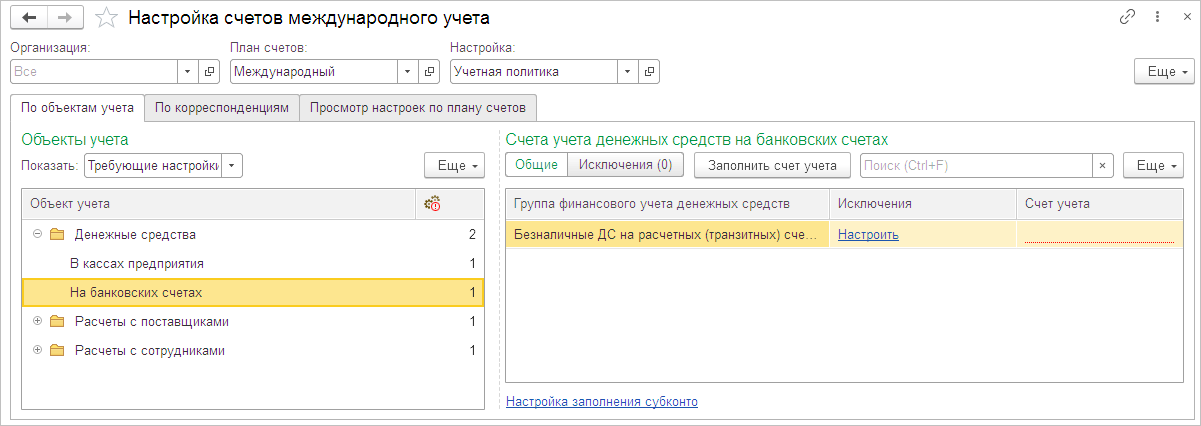Image resolution: width=1201 pixels, height=426 pixels.
Task: Click into the Поиск search field
Action: click(x=975, y=165)
